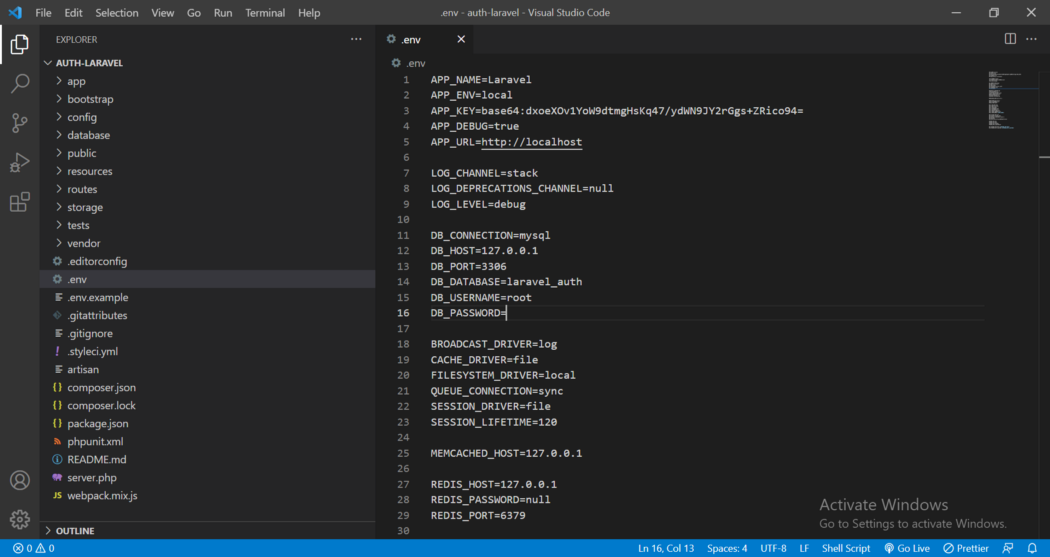
Task: Expand the config folder
Action: click(208, 117)
